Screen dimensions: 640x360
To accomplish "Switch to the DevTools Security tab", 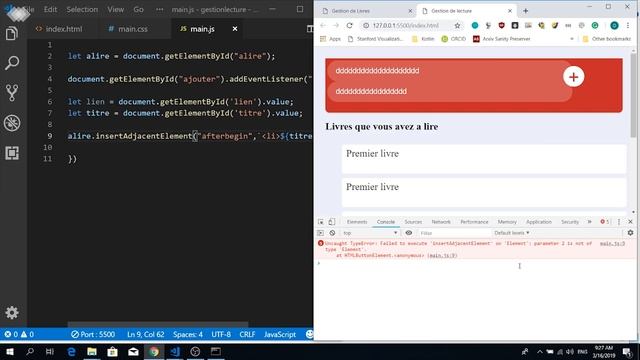I will pyautogui.click(x=570, y=222).
